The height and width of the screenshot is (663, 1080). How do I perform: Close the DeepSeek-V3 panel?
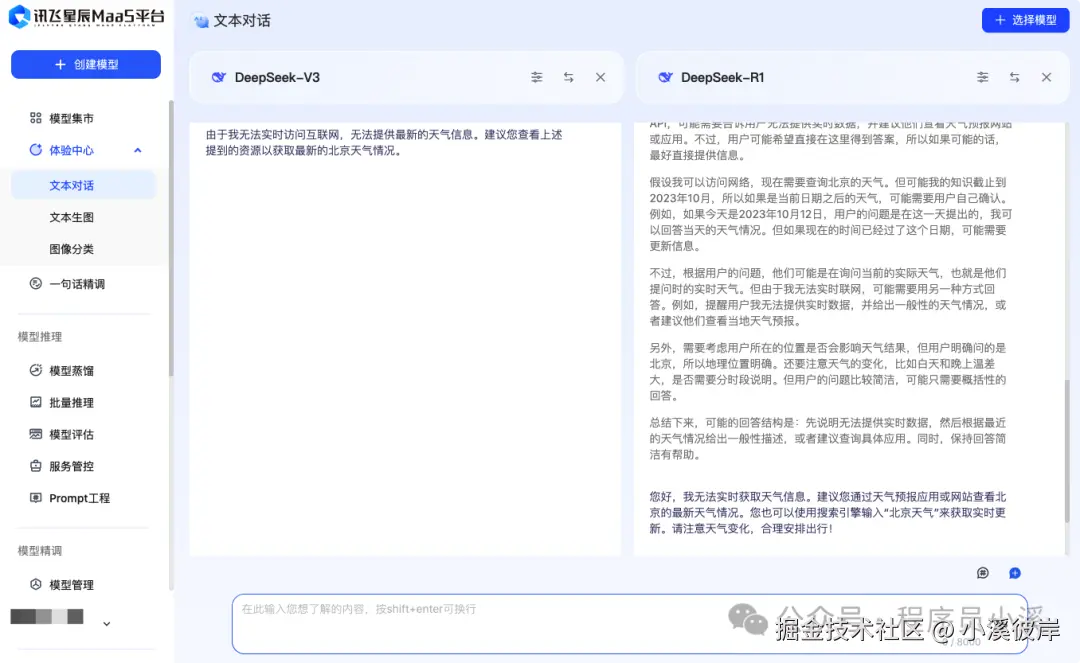click(x=601, y=77)
